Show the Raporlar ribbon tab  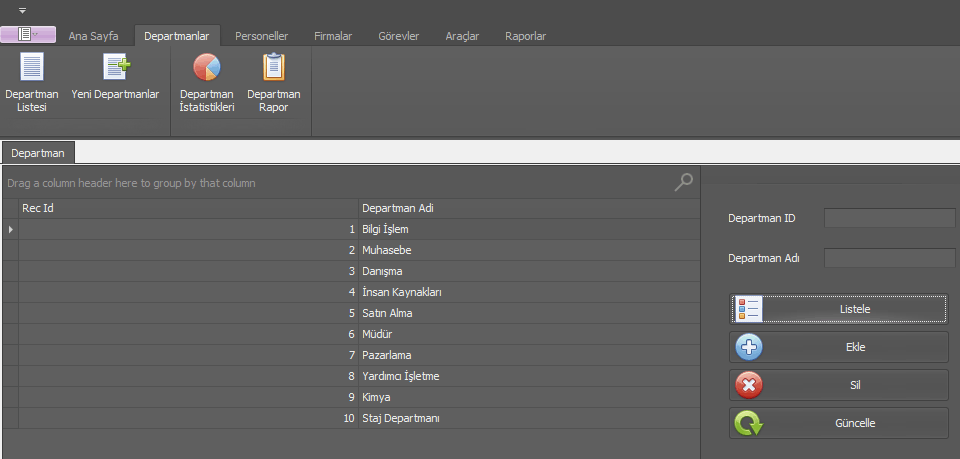(525, 36)
